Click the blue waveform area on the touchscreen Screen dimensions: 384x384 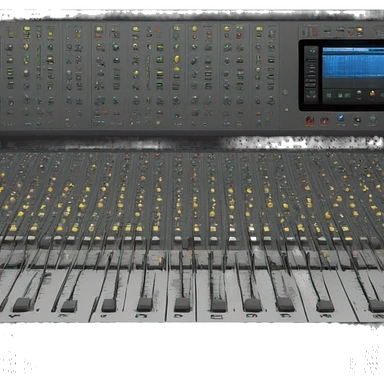pos(353,67)
